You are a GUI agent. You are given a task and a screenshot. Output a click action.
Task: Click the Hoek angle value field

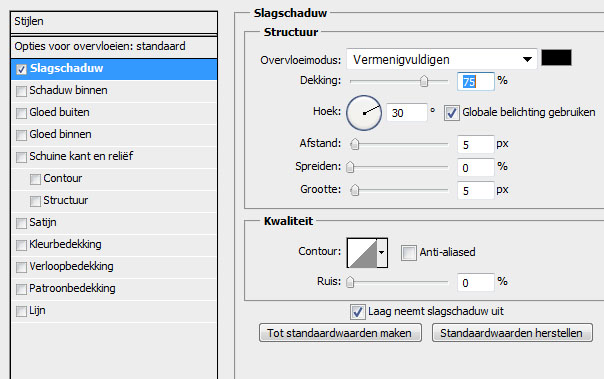coord(406,113)
